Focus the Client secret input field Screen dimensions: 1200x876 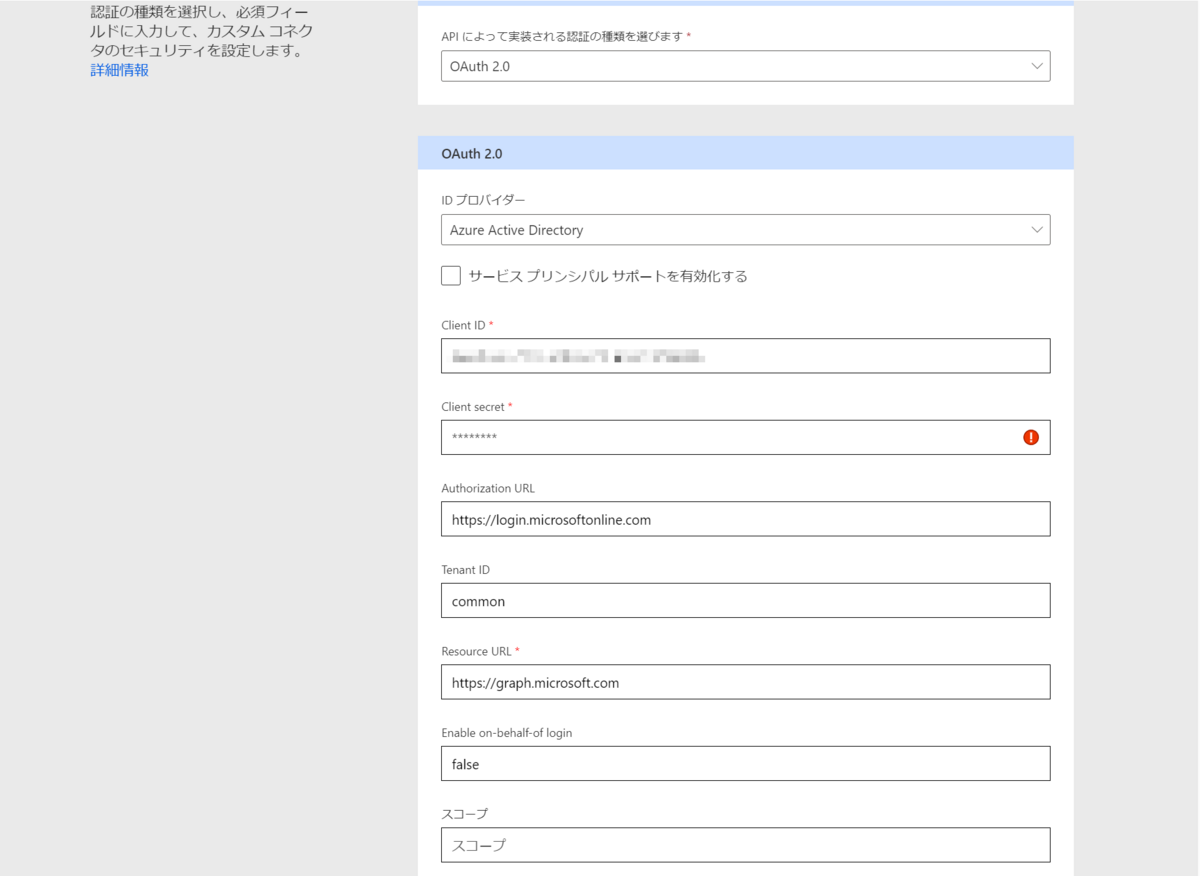click(x=746, y=437)
